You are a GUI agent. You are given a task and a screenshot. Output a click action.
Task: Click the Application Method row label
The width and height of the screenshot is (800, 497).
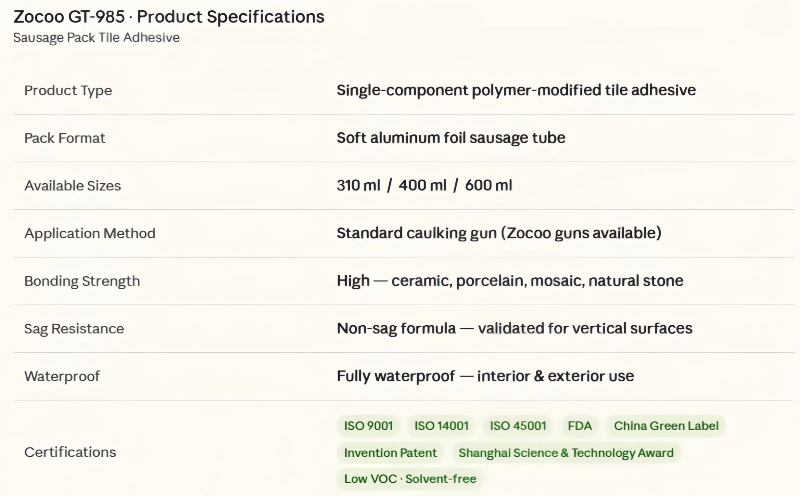coord(90,233)
